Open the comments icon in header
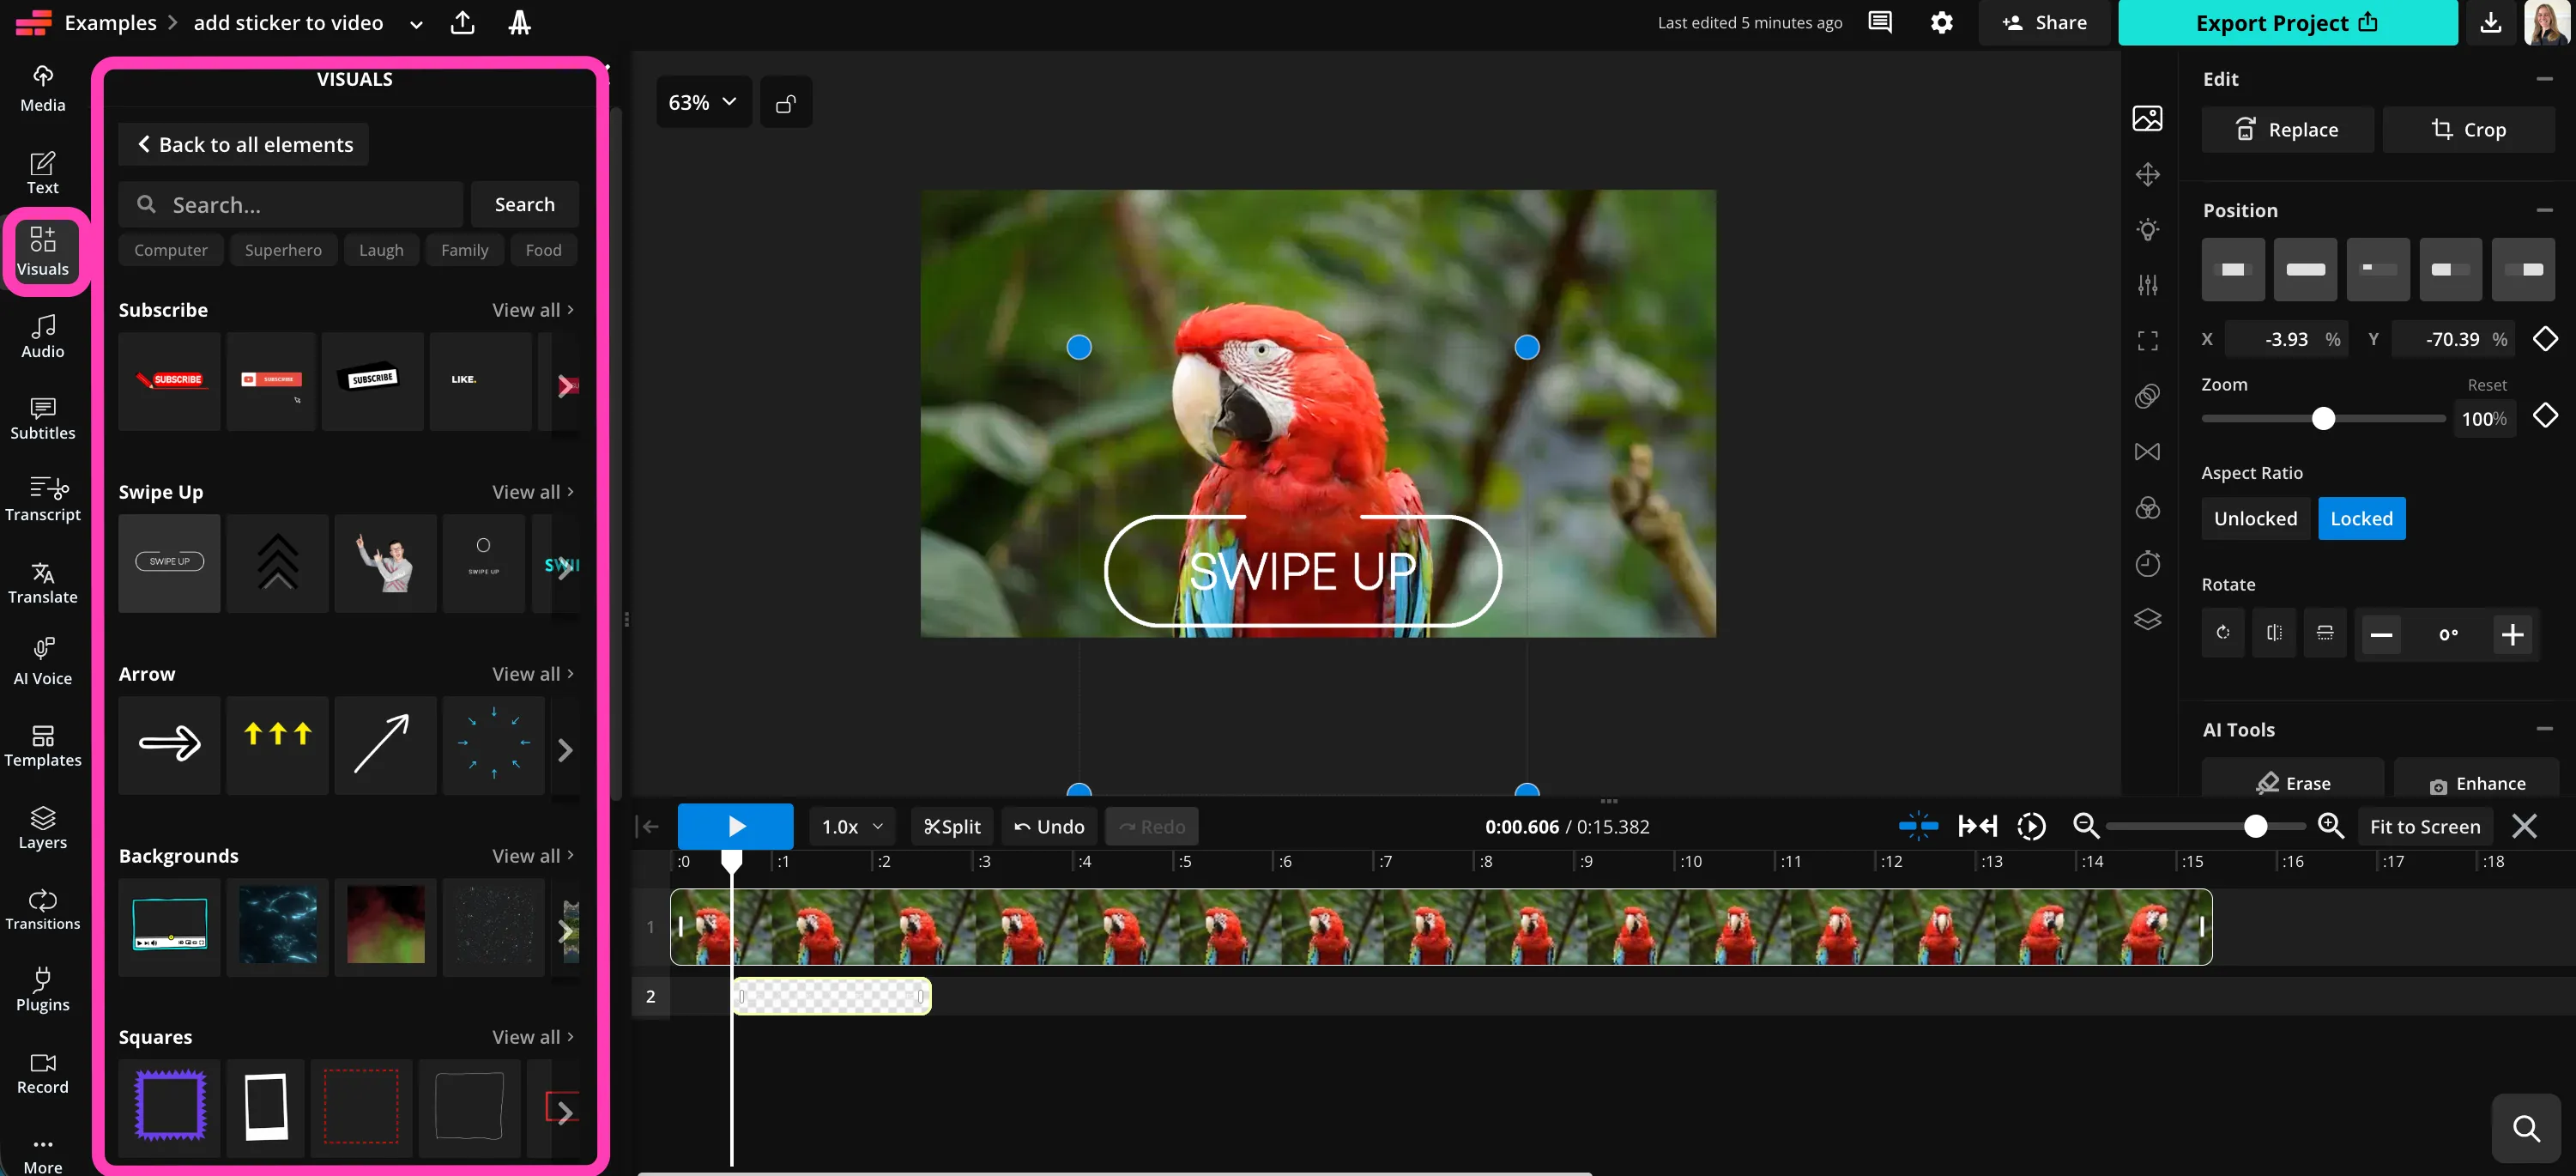 (x=1880, y=22)
